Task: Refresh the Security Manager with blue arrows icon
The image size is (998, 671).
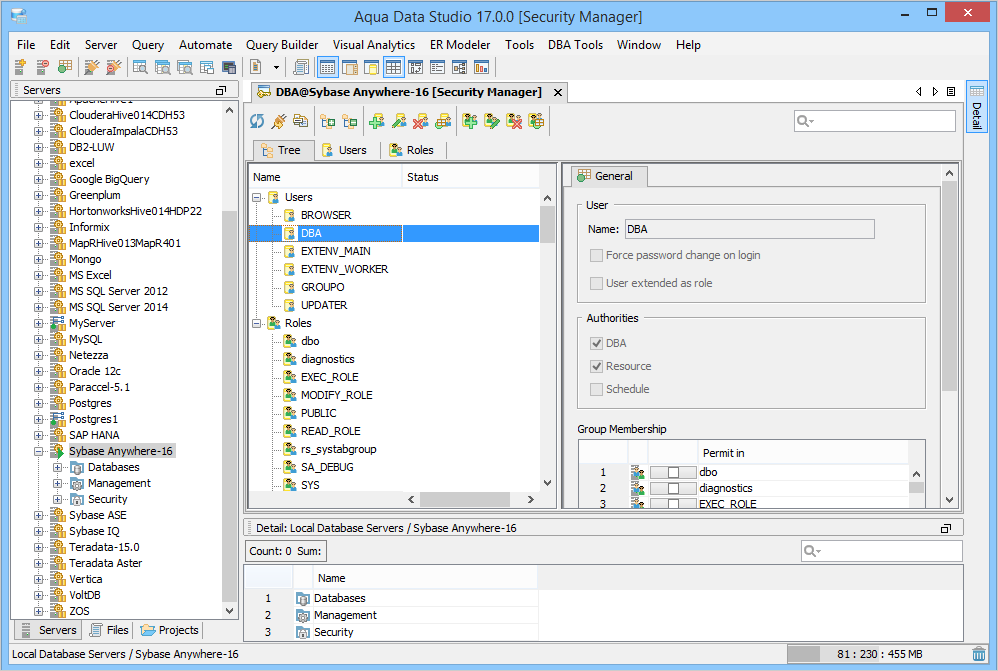Action: (x=257, y=121)
